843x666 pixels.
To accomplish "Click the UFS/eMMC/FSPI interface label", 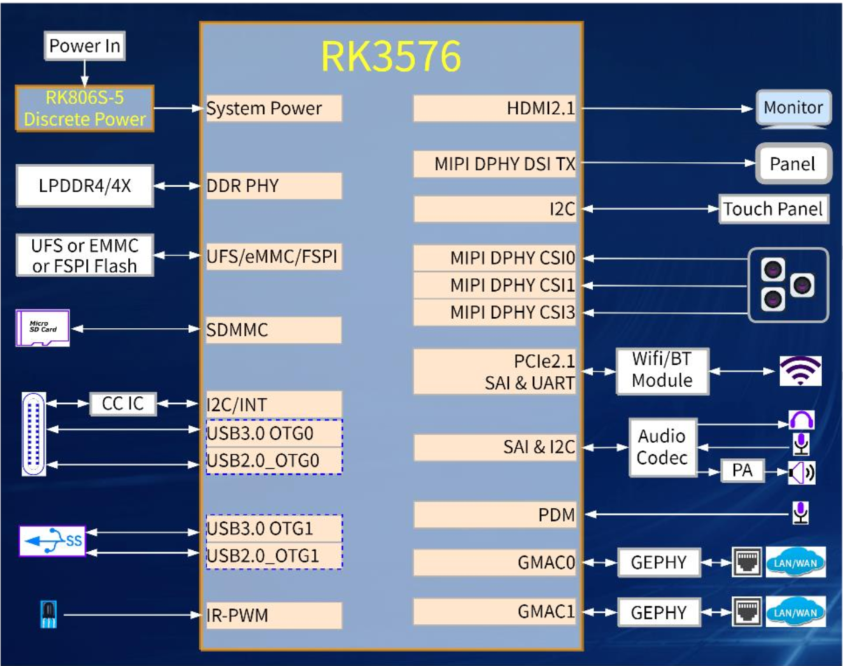I will [x=274, y=256].
